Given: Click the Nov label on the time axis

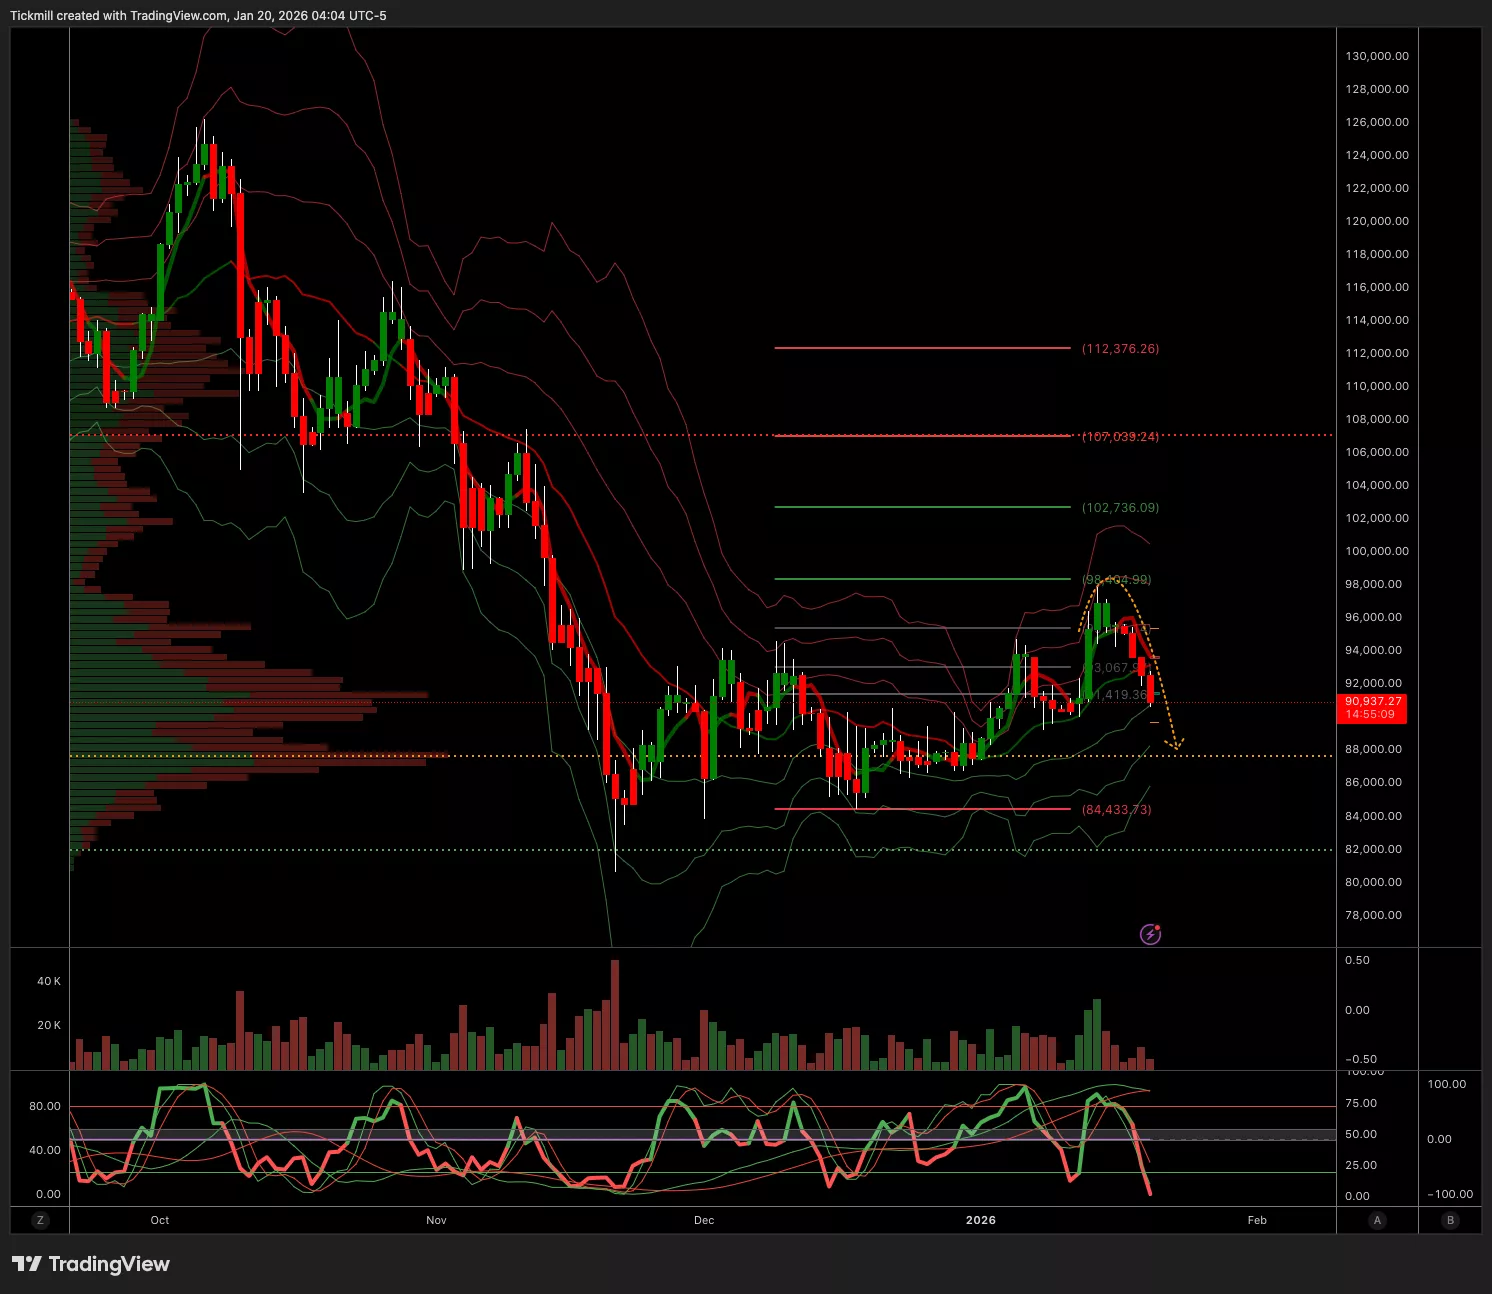Looking at the screenshot, I should (436, 1220).
